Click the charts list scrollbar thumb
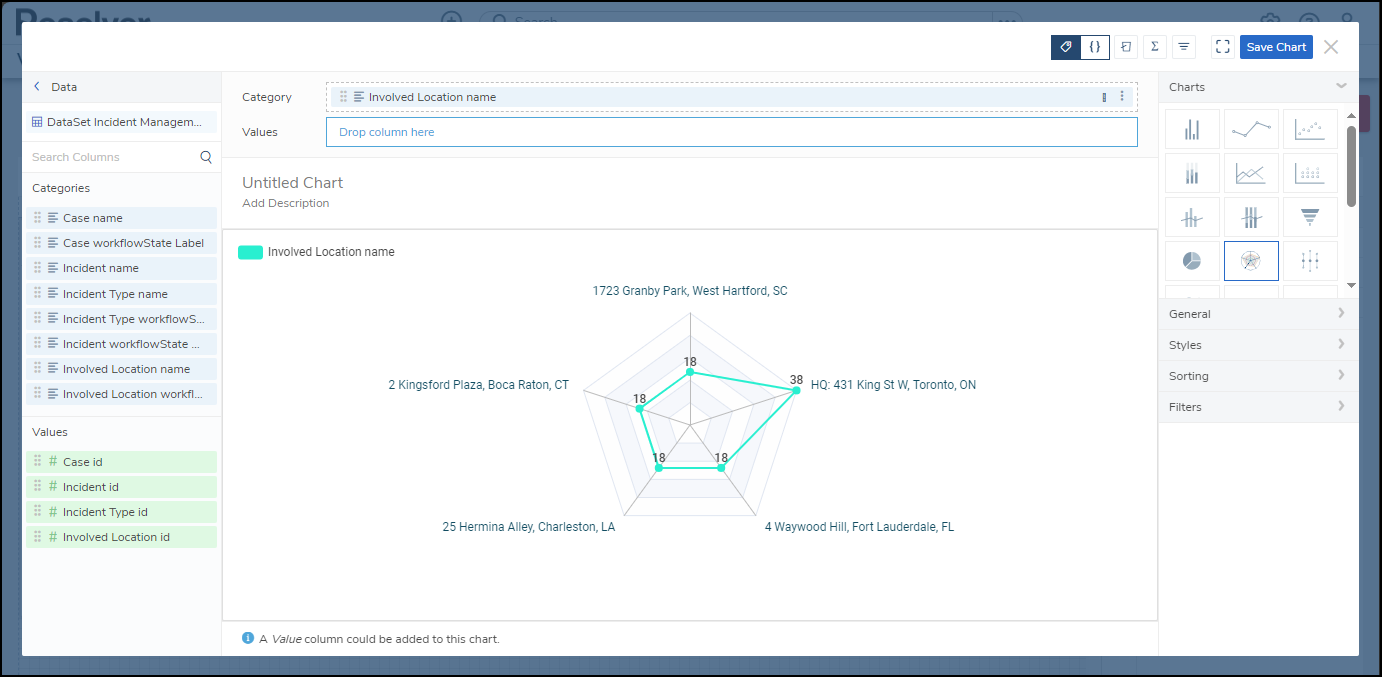 pos(1351,165)
